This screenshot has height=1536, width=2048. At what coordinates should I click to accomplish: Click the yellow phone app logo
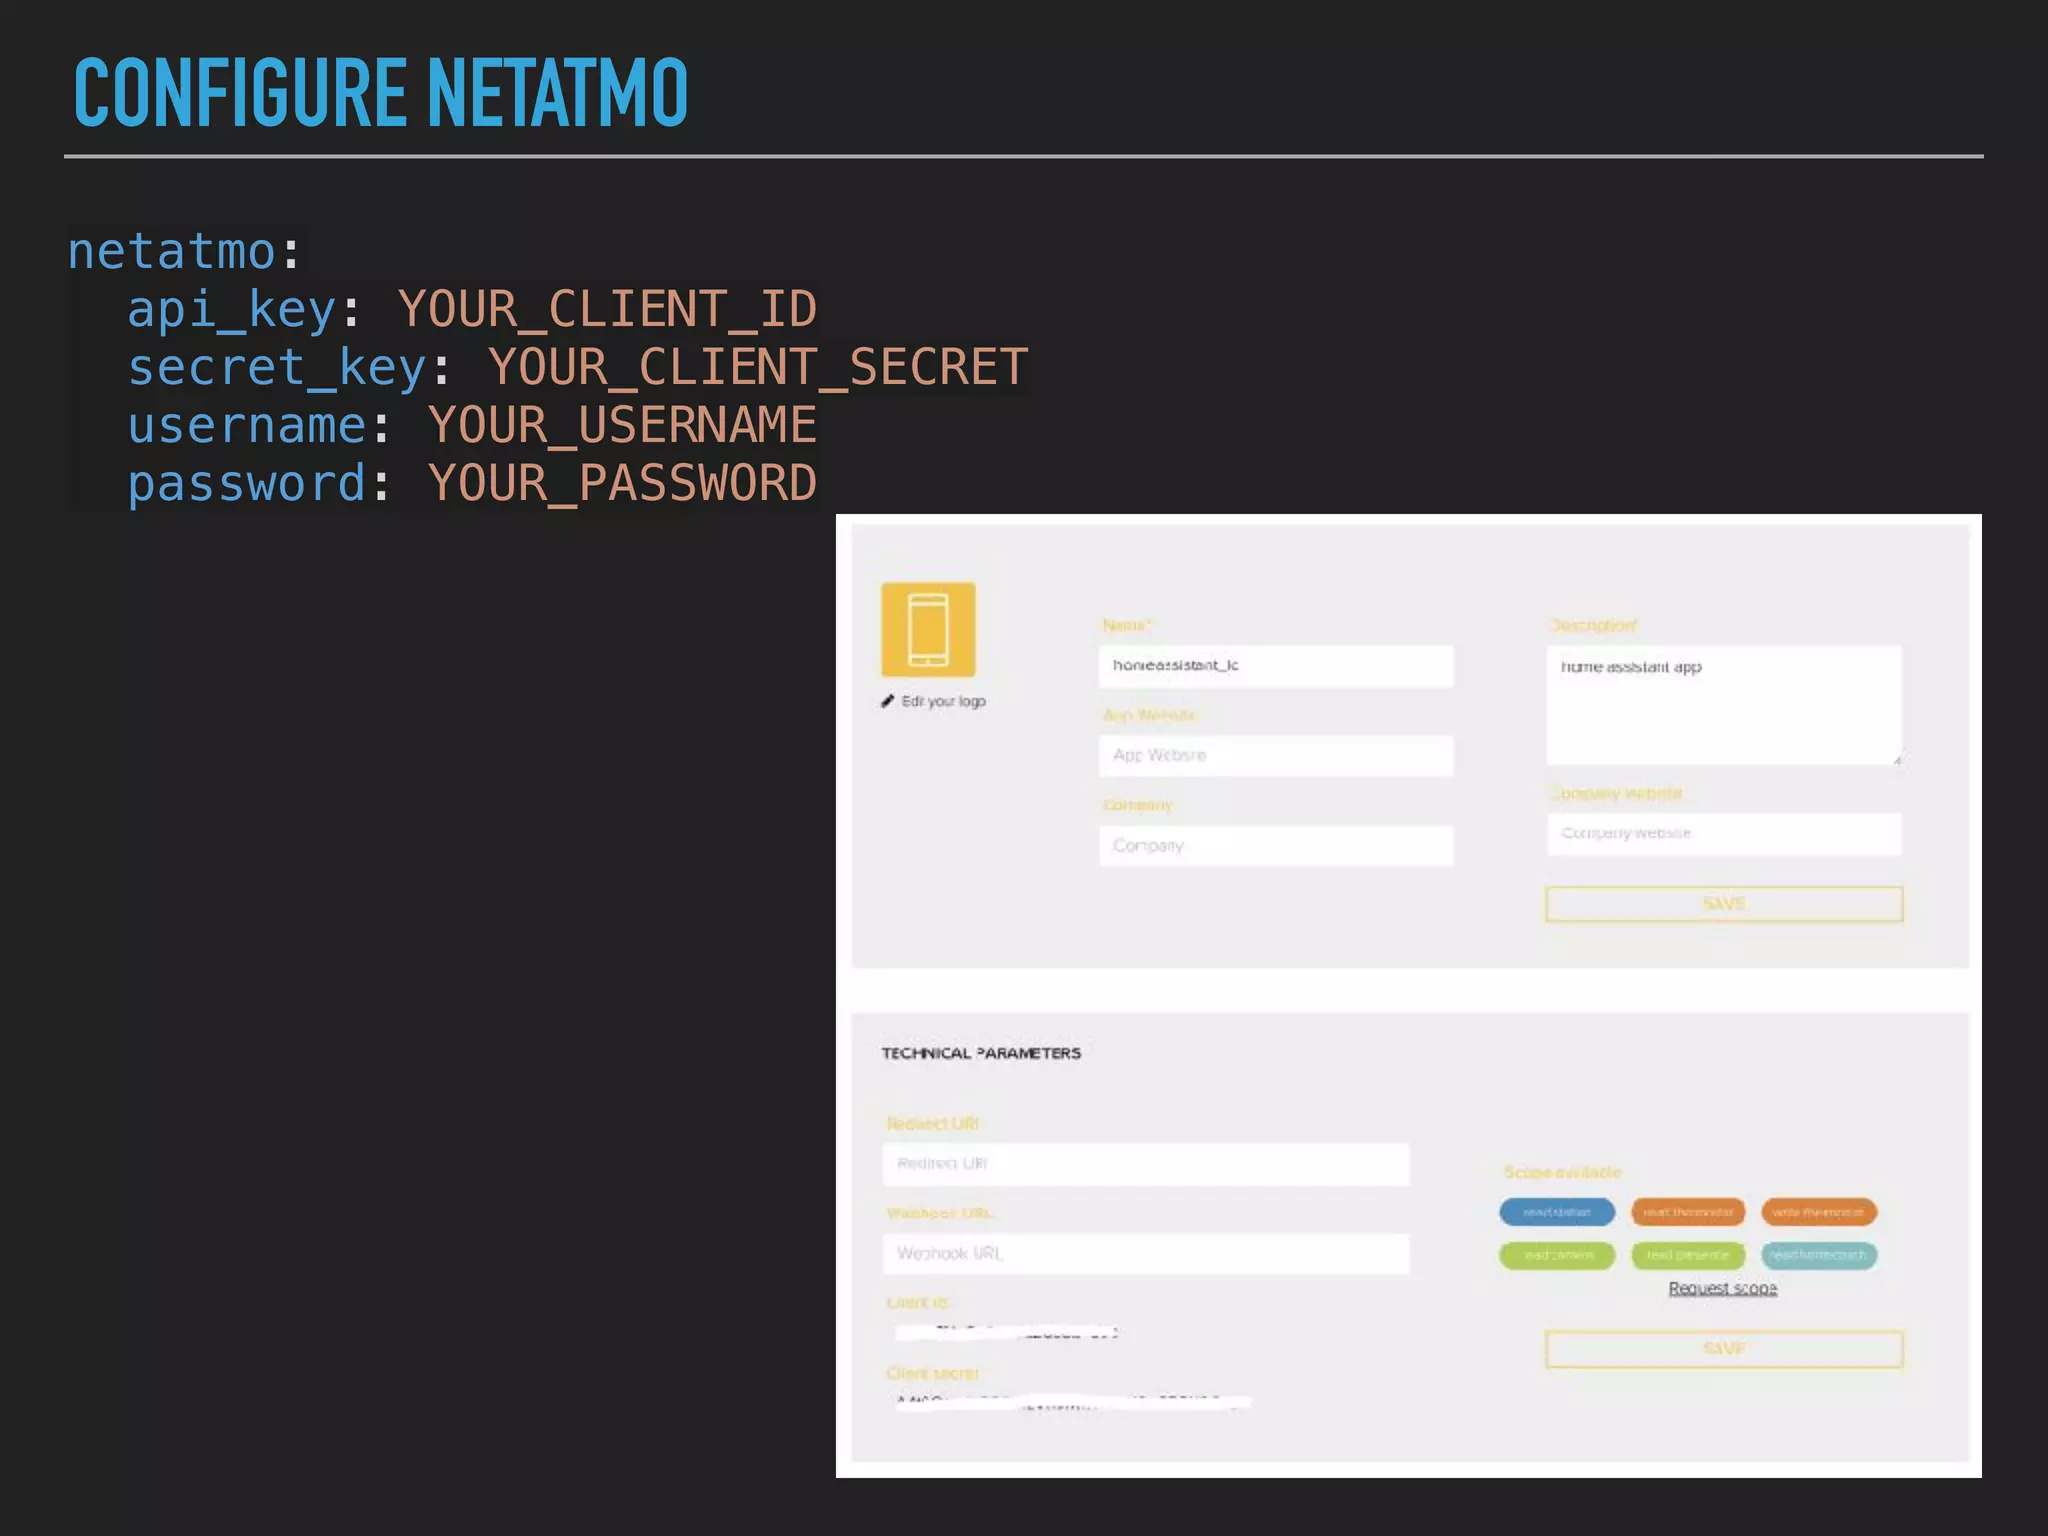928,629
